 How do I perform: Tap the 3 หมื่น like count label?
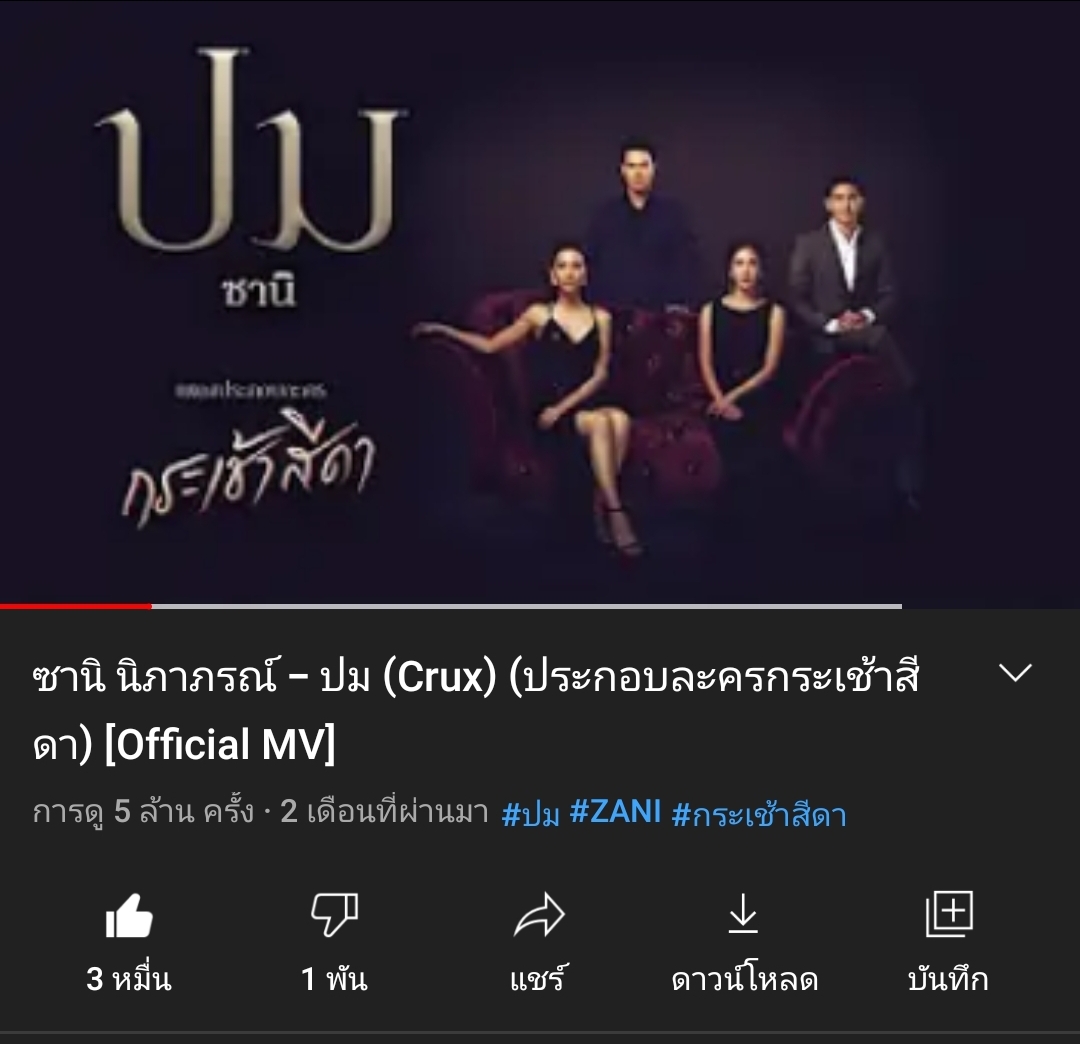129,979
